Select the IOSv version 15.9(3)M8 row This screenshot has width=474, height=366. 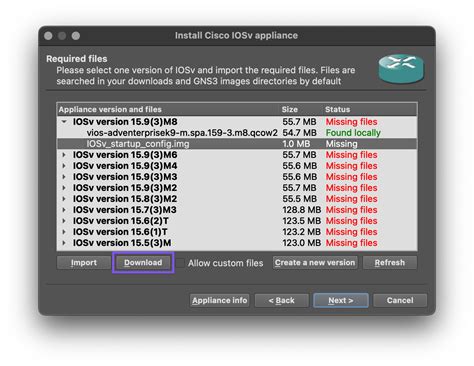click(x=237, y=122)
